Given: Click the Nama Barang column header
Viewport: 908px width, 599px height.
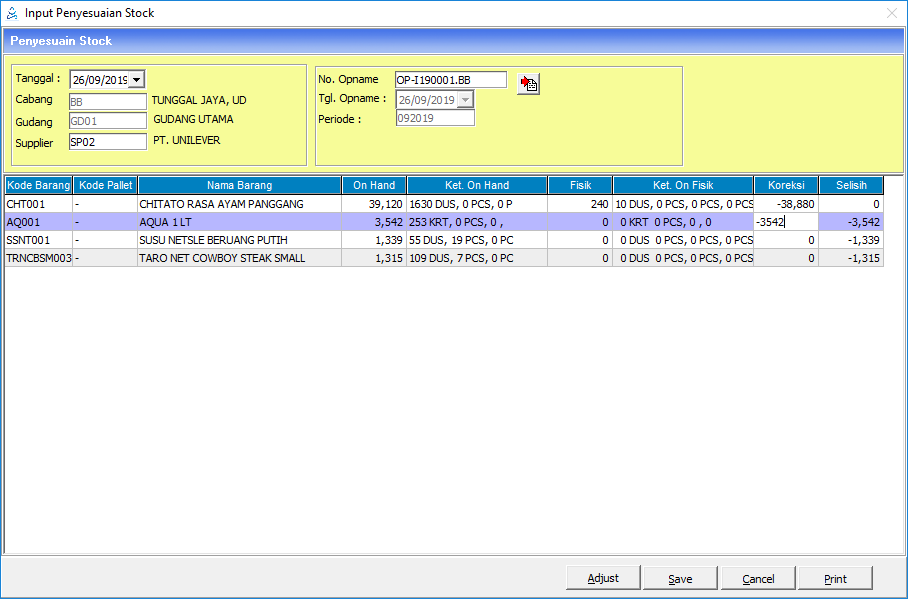Looking at the screenshot, I should [x=239, y=185].
